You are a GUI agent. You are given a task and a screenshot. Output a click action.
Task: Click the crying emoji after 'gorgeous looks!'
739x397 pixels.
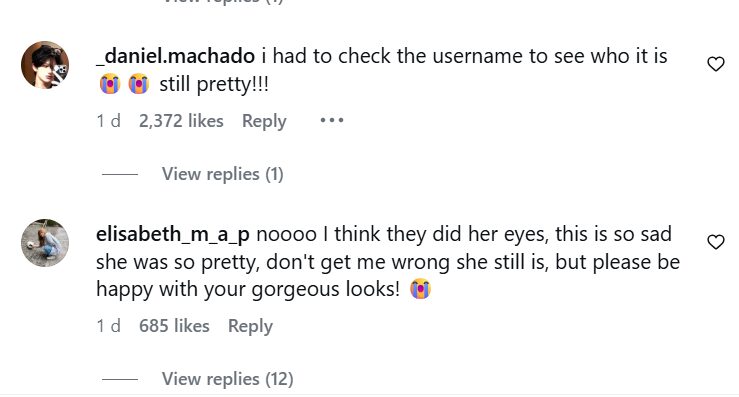tap(420, 289)
